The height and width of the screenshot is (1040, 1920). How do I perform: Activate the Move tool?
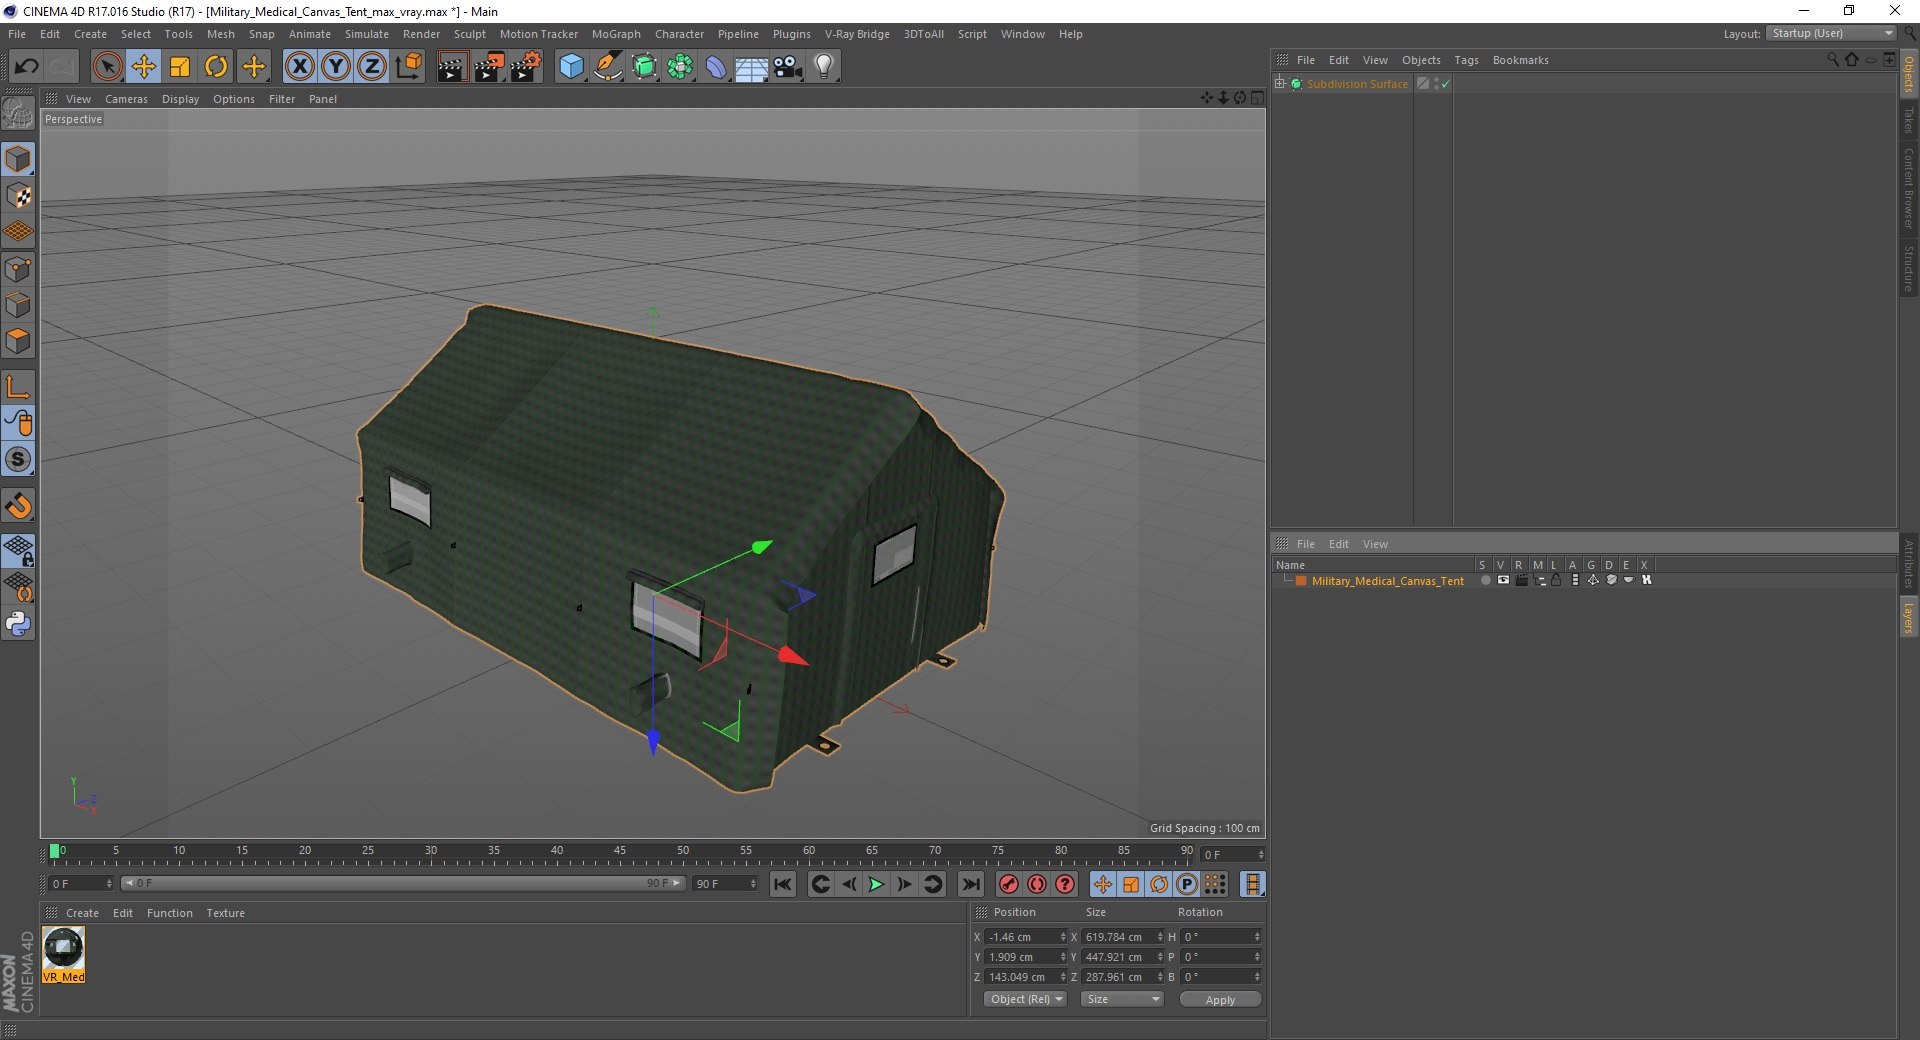click(x=144, y=67)
